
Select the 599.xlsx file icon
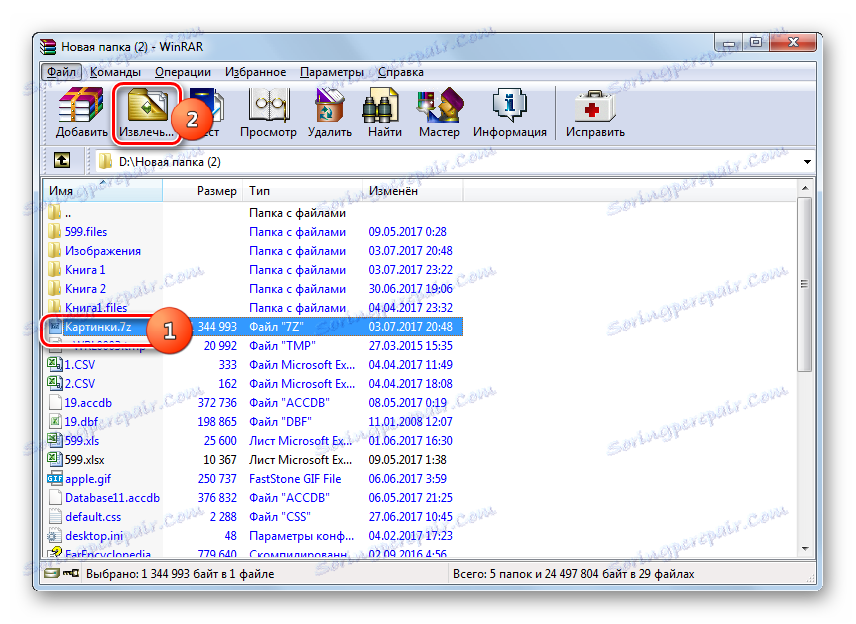[x=54, y=459]
